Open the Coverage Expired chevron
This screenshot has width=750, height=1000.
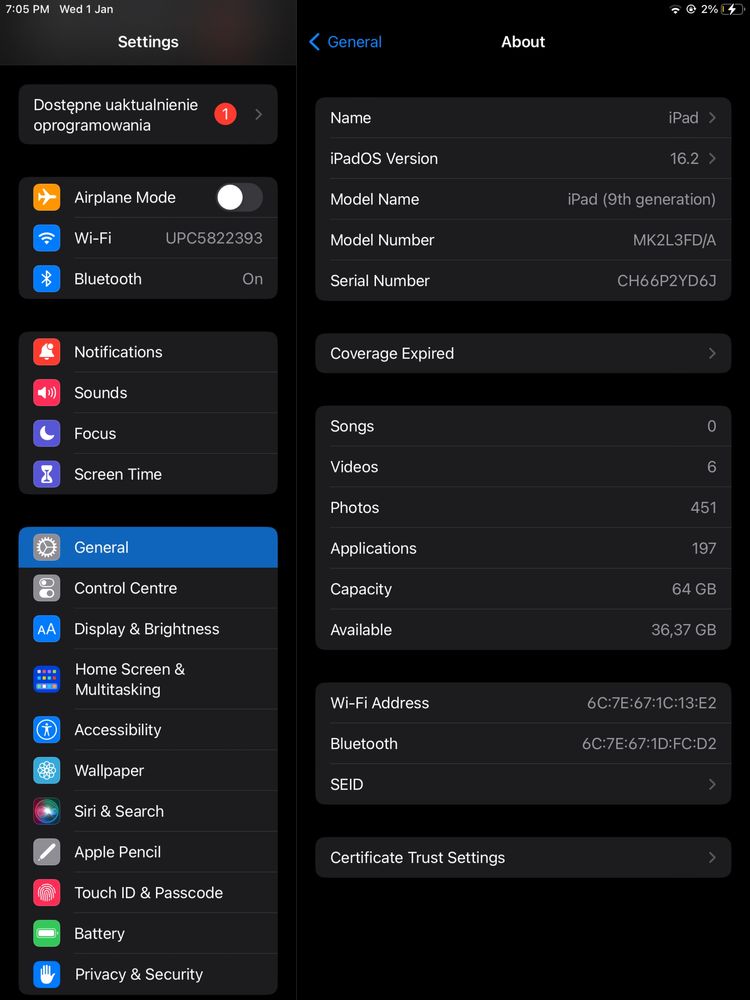(712, 353)
